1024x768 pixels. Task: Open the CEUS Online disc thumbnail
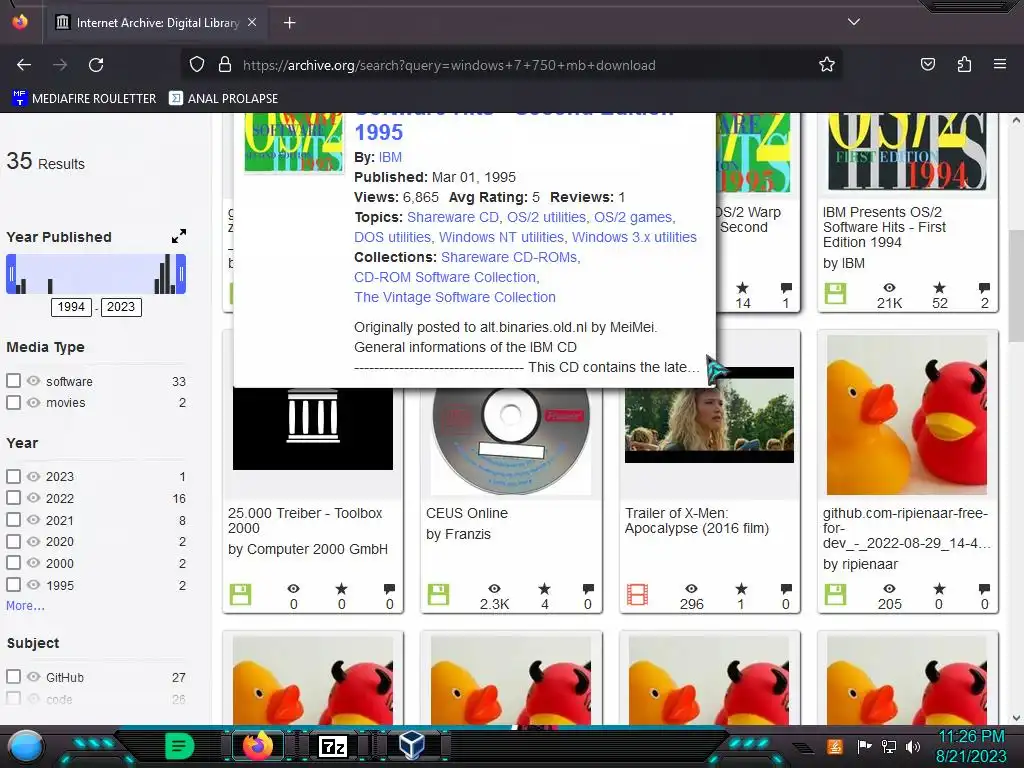pyautogui.click(x=511, y=441)
